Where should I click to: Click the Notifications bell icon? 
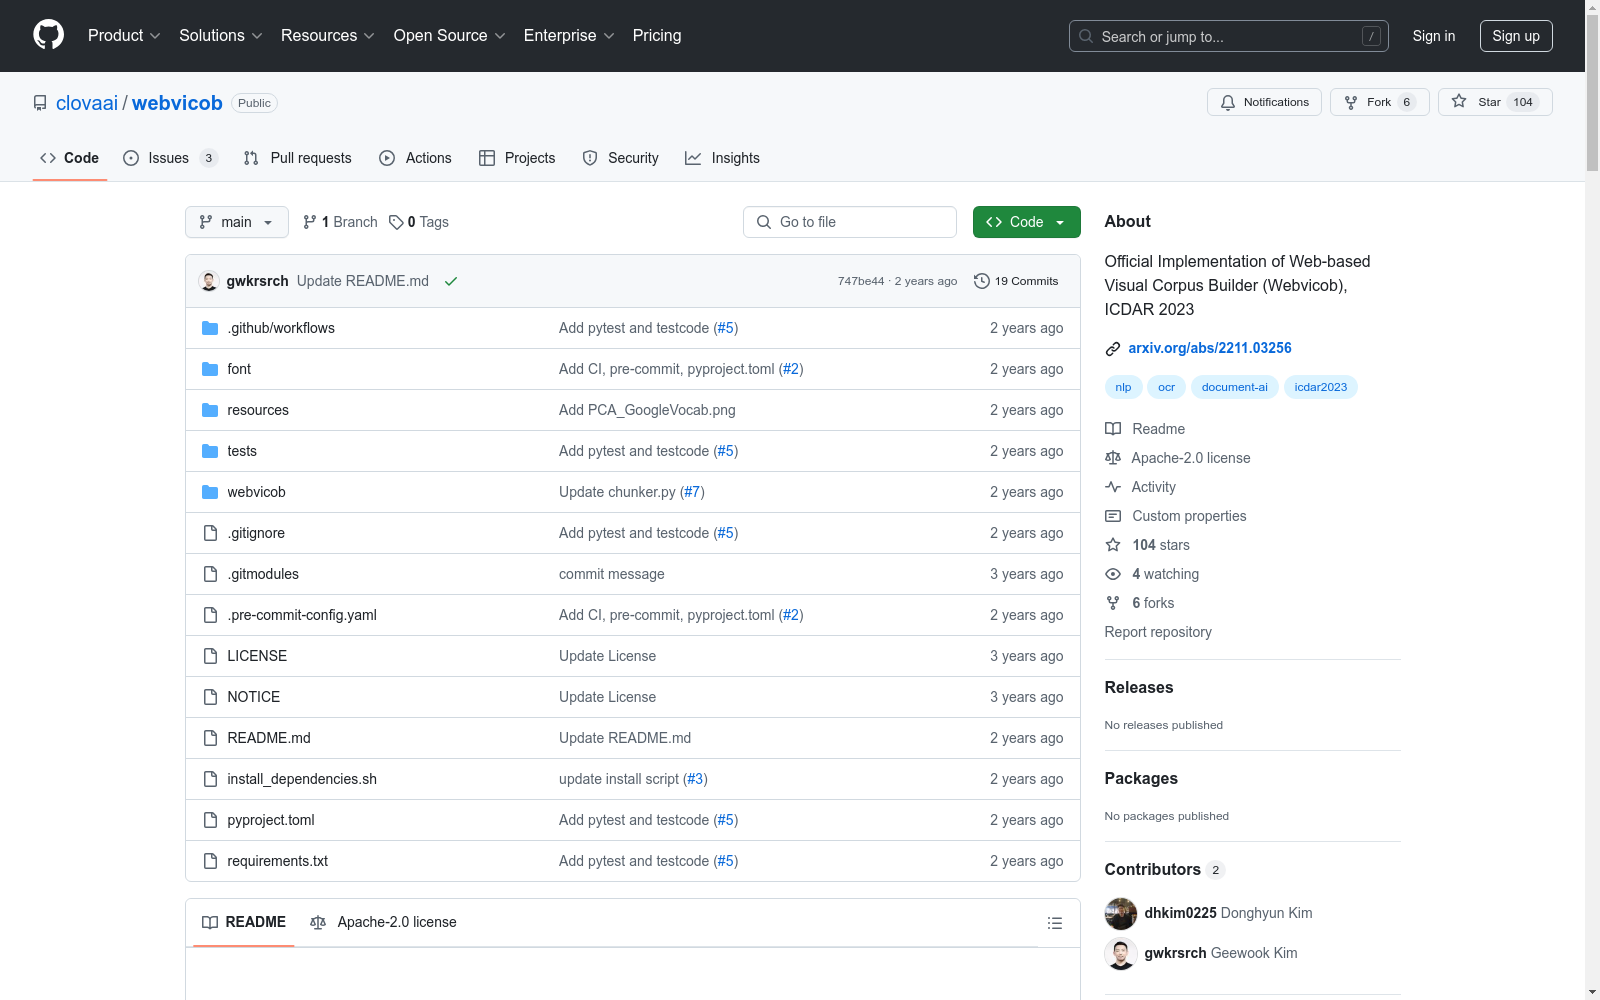pyautogui.click(x=1228, y=102)
